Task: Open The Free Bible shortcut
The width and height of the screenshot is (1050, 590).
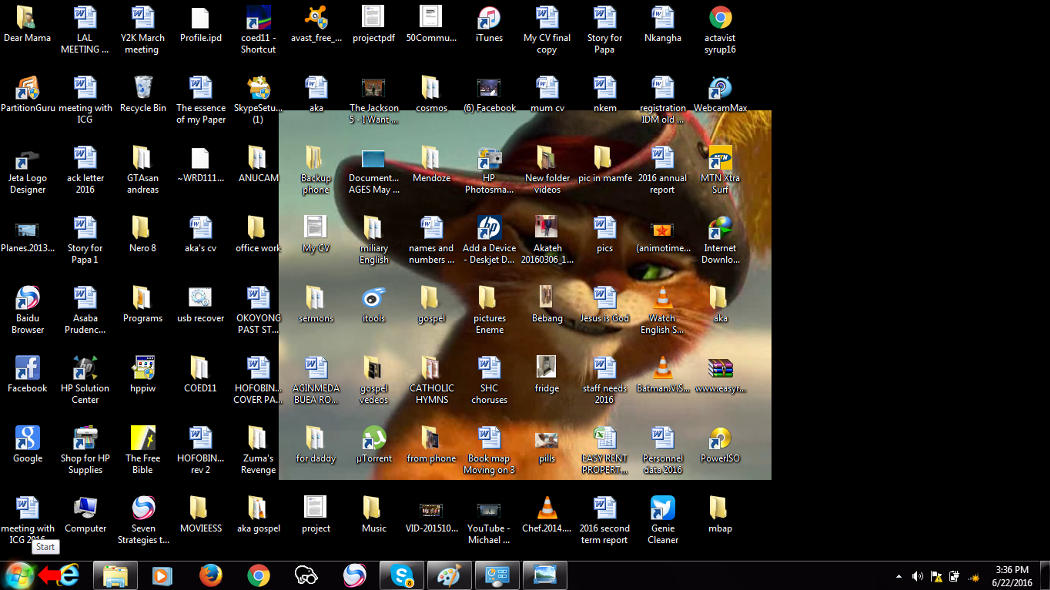Action: 143,450
